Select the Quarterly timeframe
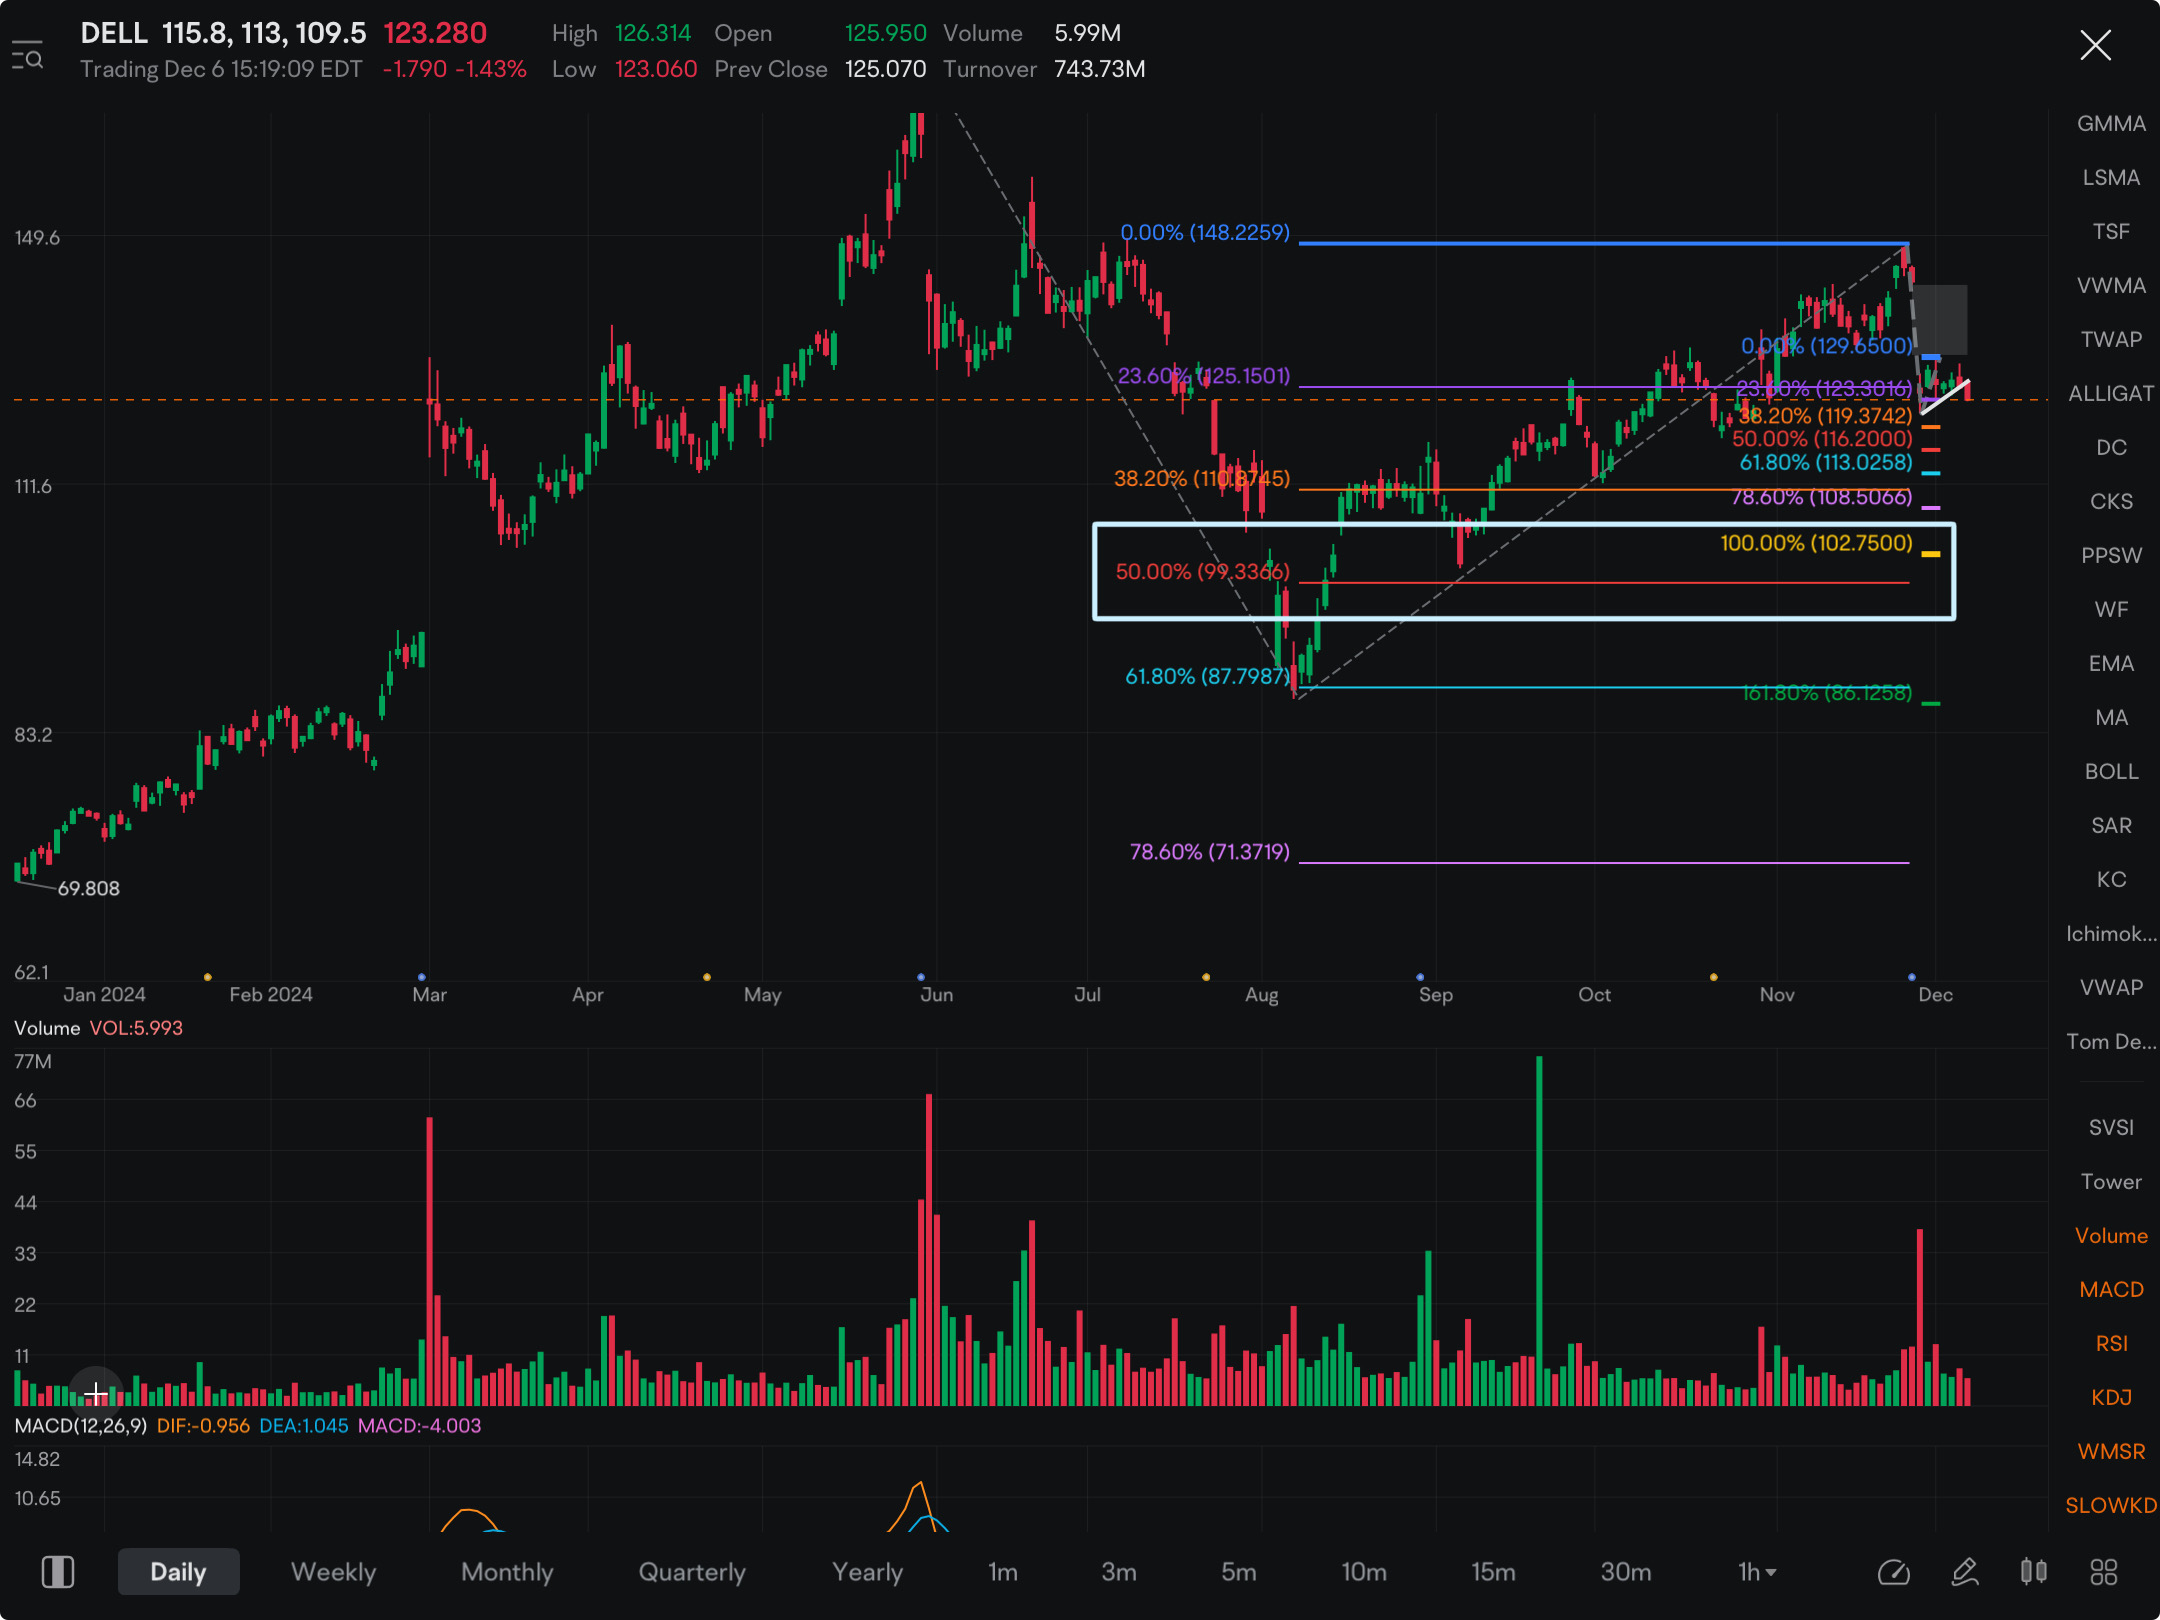 point(692,1572)
